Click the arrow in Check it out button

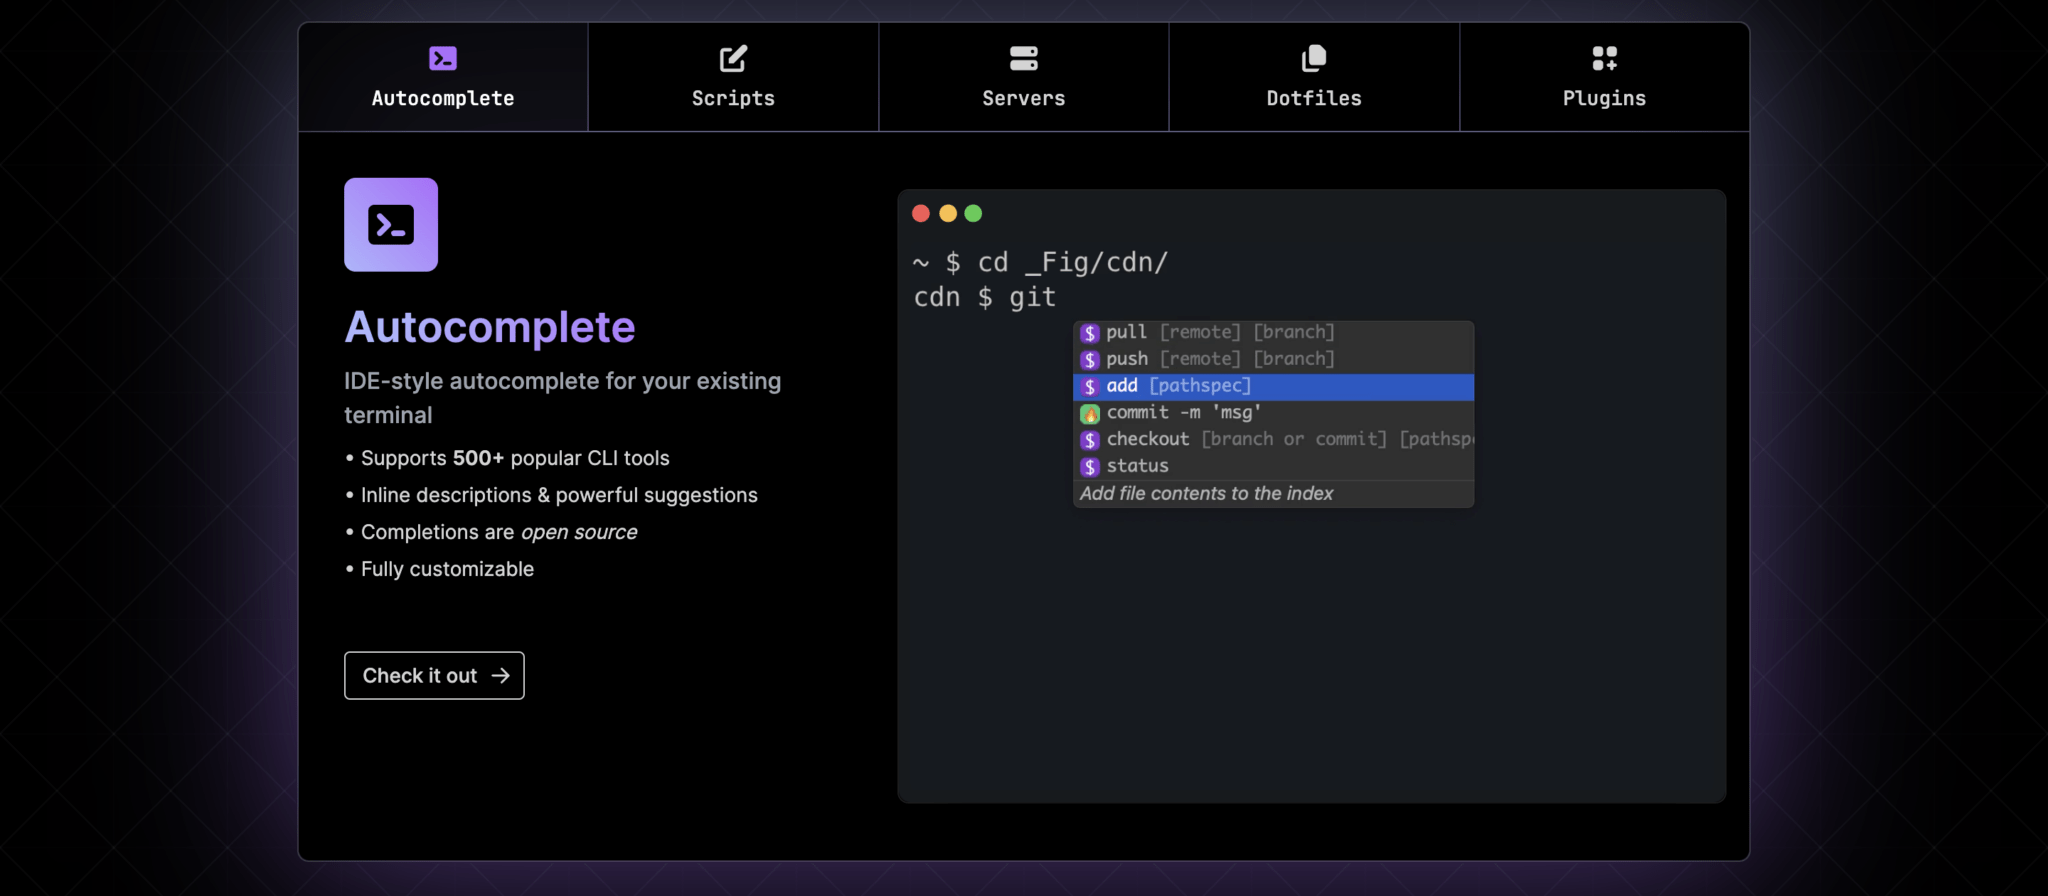tap(501, 676)
